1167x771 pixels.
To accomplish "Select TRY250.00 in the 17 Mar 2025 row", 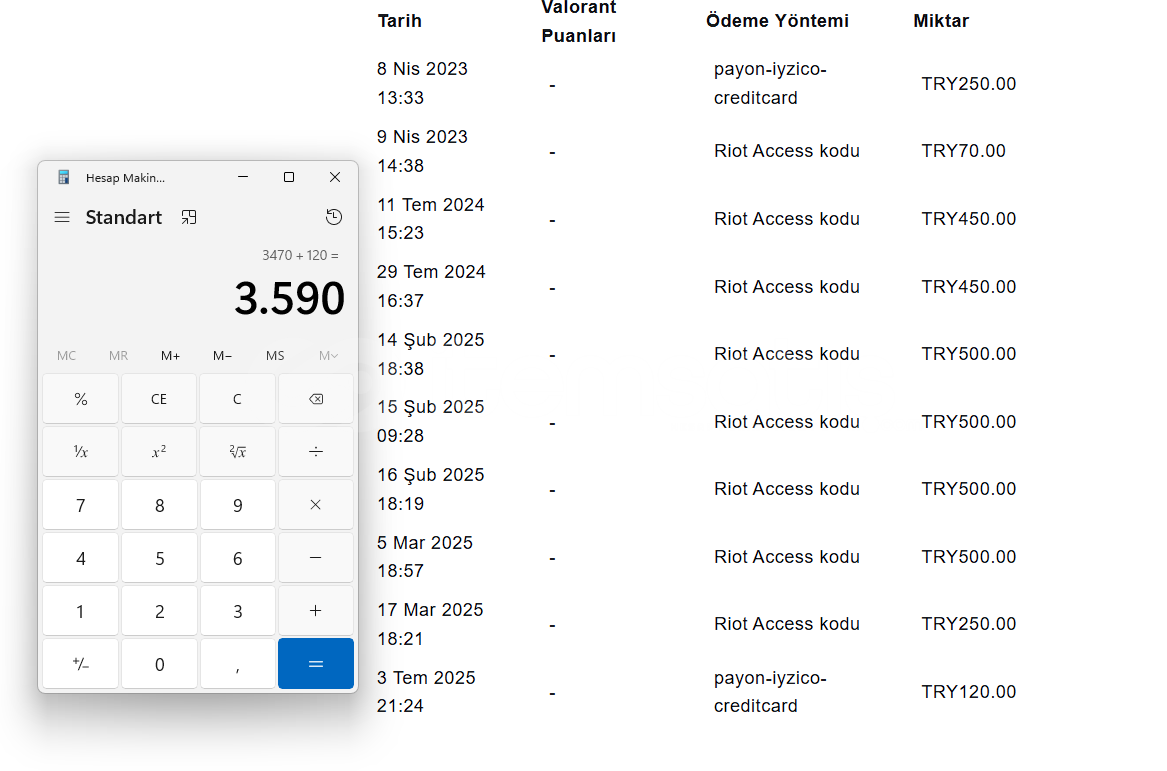I will (968, 624).
